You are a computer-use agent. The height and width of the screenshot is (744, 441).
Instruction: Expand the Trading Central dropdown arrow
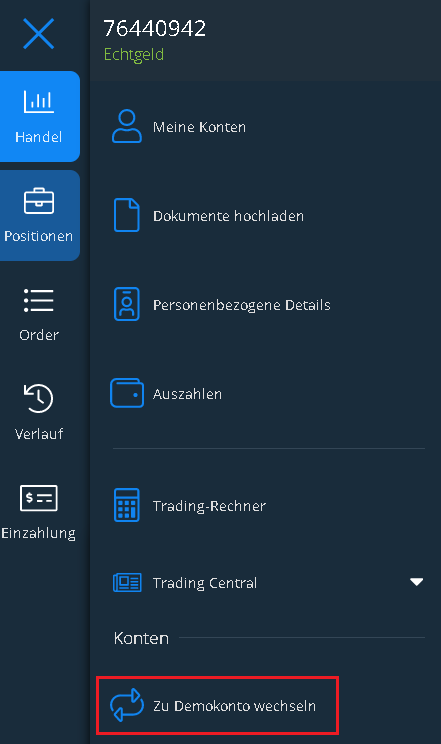point(416,582)
